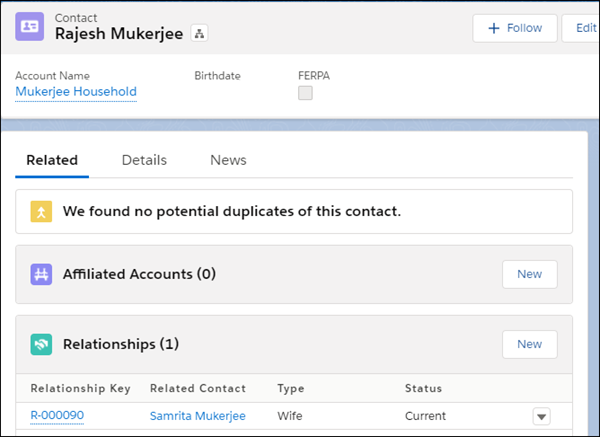Click the yellow potential duplicates icon
This screenshot has height=437, width=600.
point(41,212)
